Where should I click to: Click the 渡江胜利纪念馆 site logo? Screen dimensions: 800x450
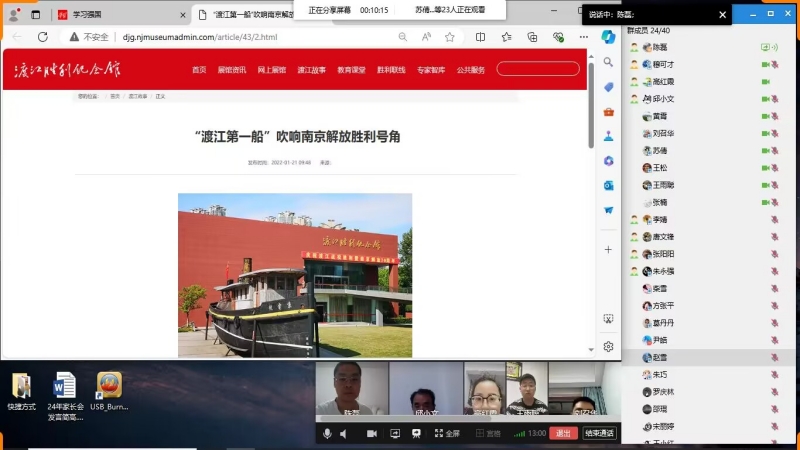tap(67, 69)
